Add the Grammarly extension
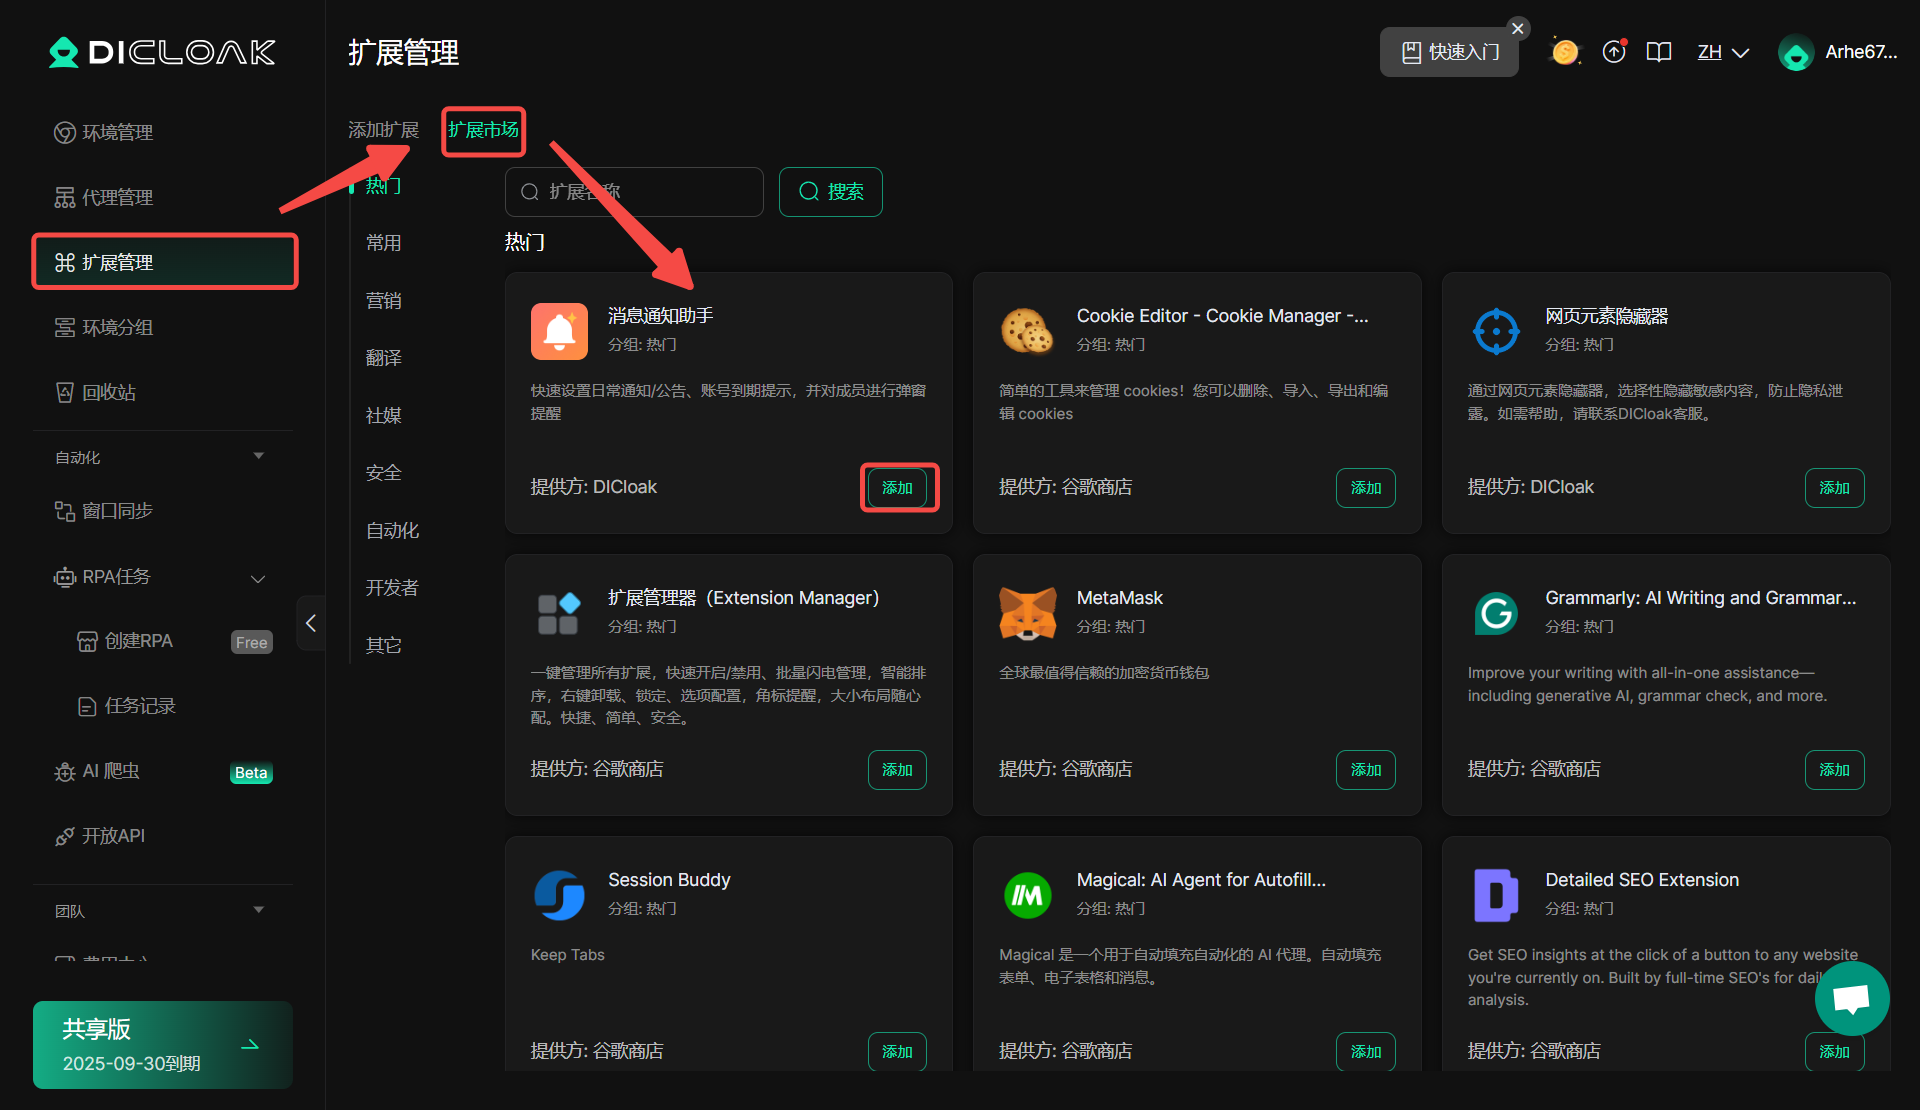This screenshot has height=1110, width=1920. coord(1834,769)
